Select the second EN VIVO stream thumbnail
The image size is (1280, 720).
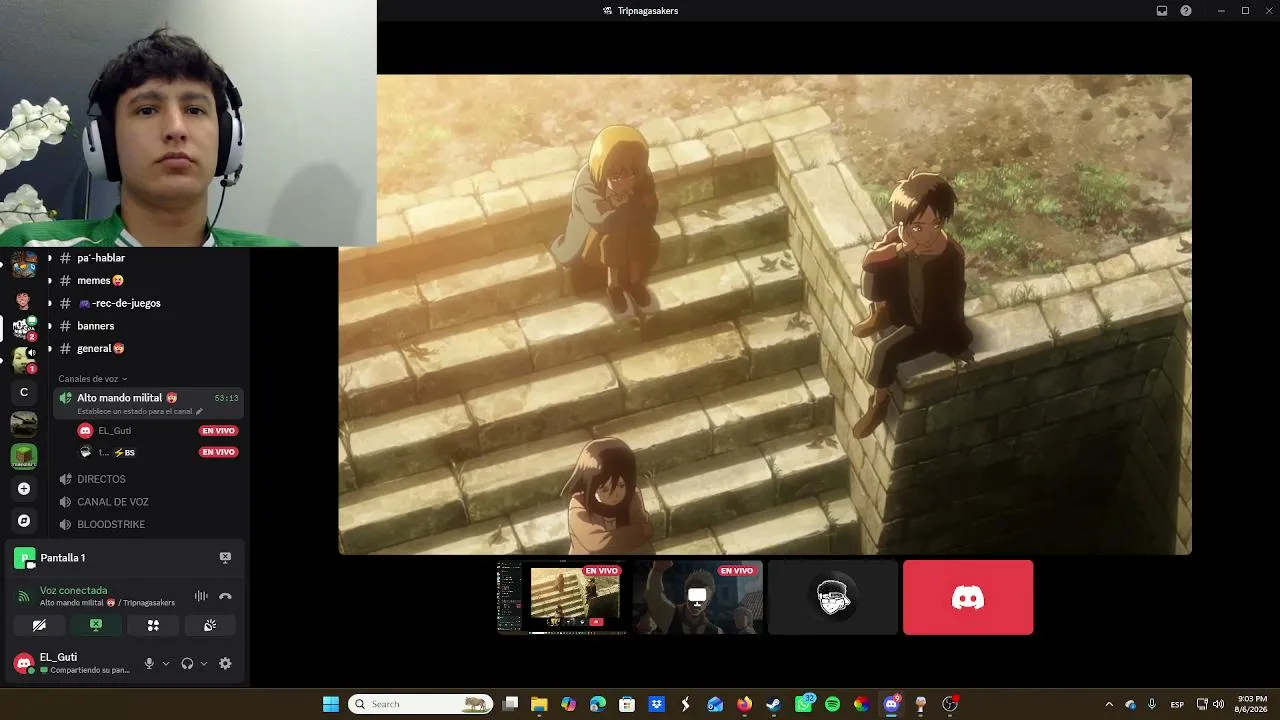pyautogui.click(x=697, y=597)
